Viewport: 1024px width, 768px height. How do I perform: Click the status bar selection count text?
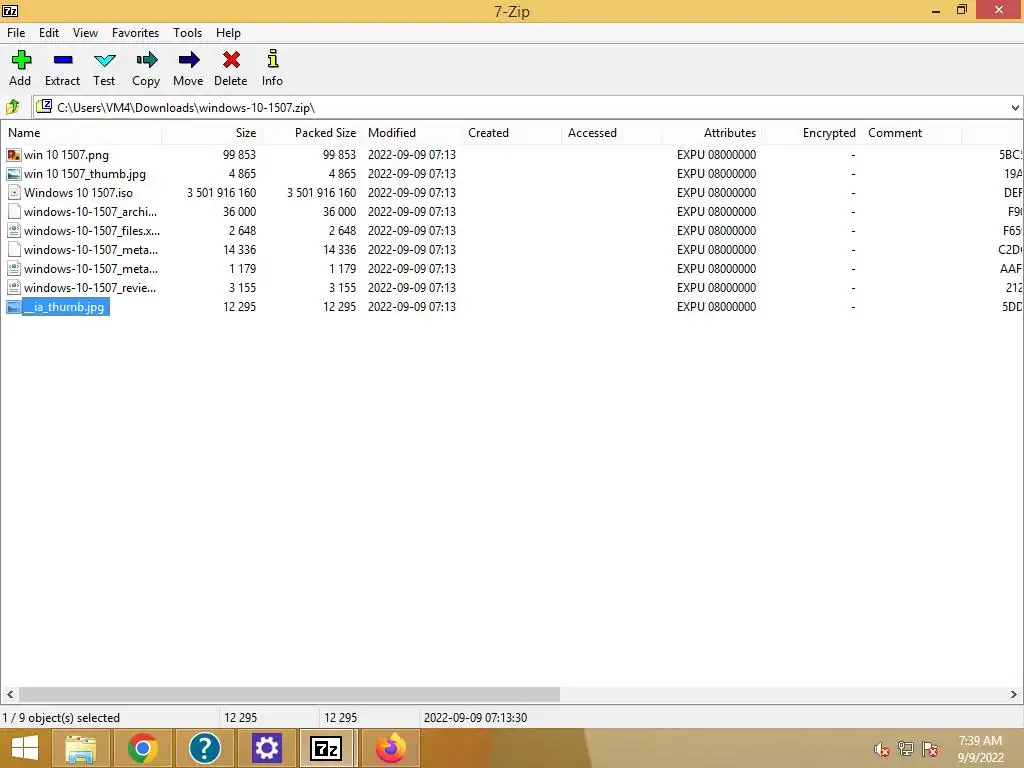coord(61,718)
